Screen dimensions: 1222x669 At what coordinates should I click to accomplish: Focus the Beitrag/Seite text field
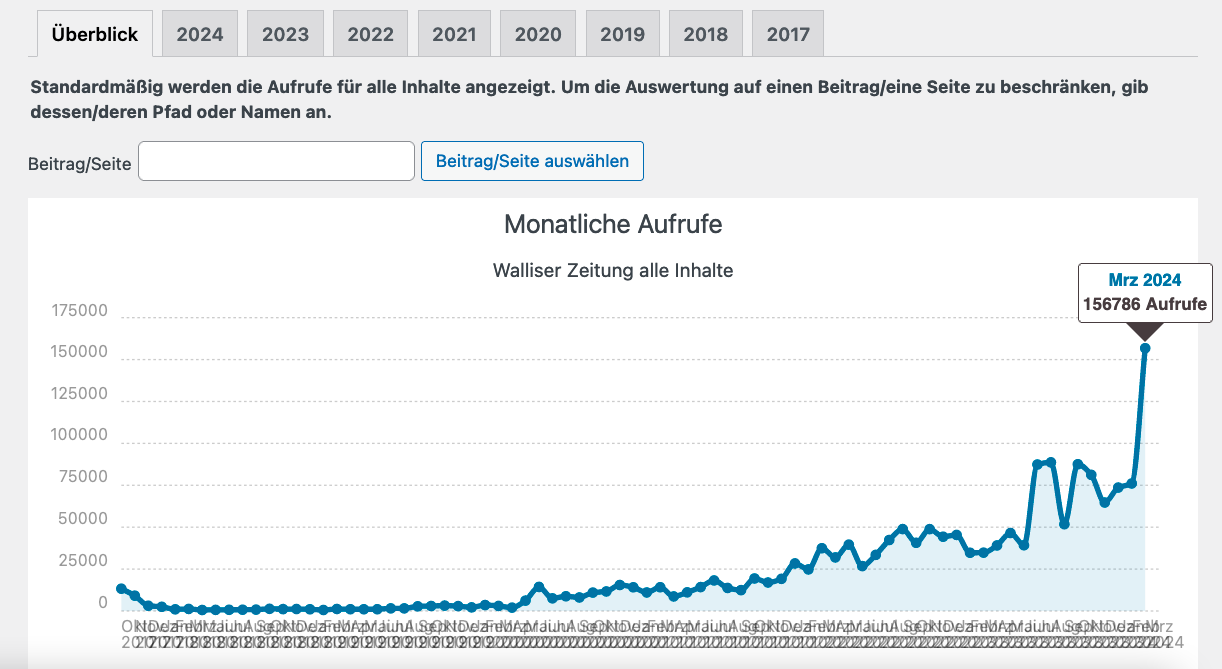point(276,161)
